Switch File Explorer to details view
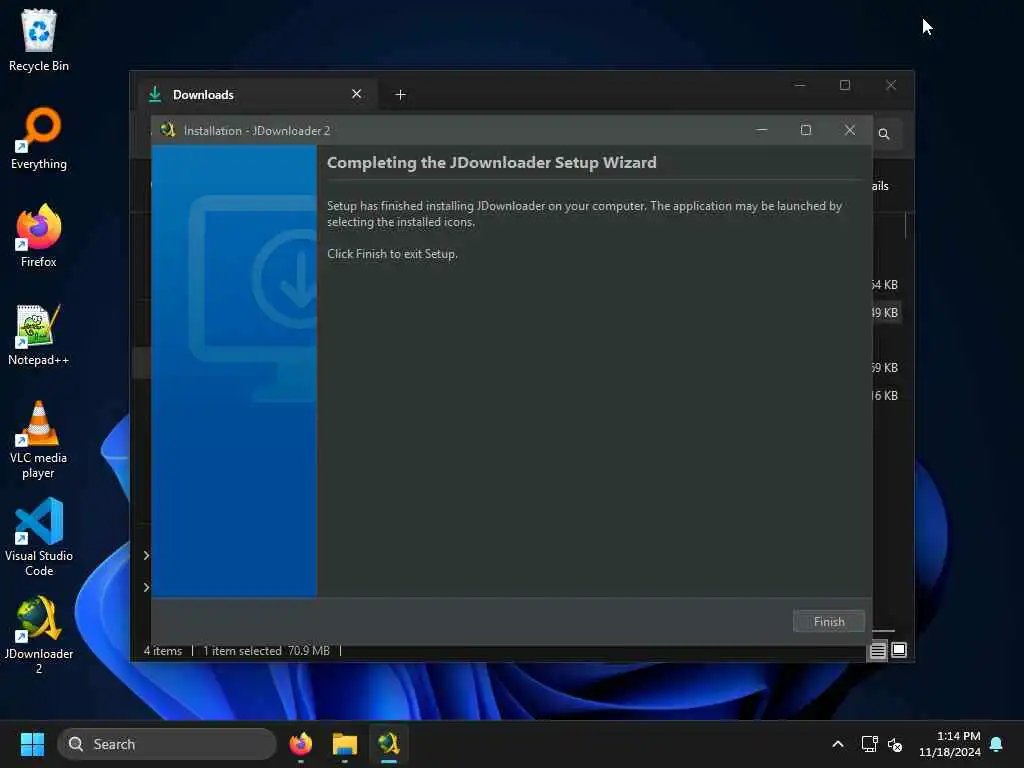Image resolution: width=1024 pixels, height=768 pixels. [878, 650]
